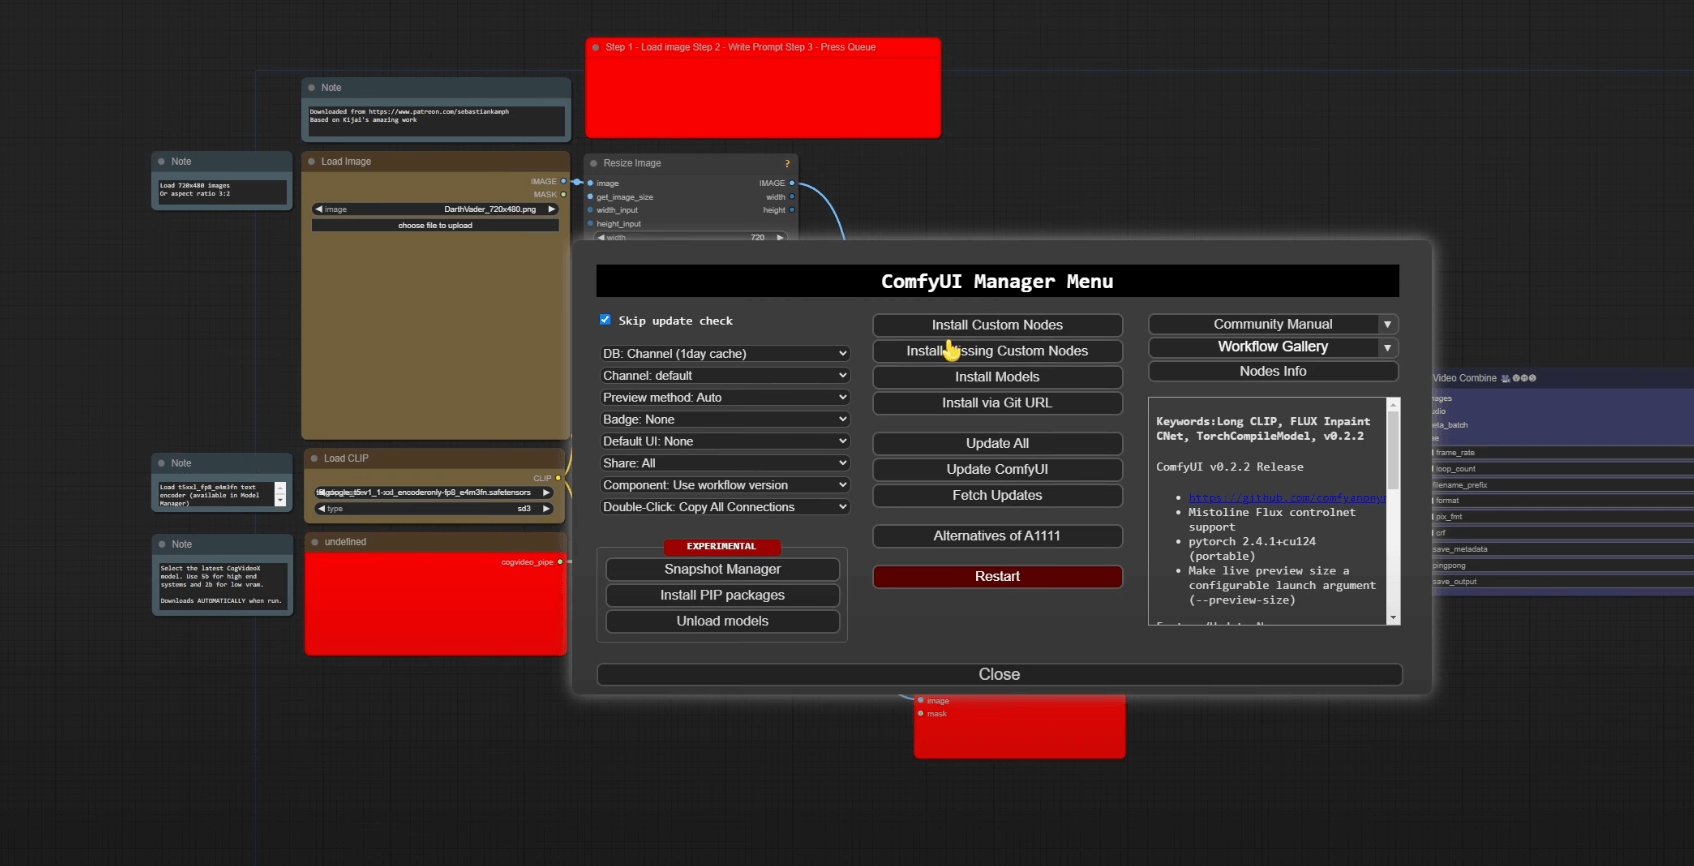Click the Load Image IMAGE output socket
This screenshot has width=1694, height=866.
563,182
